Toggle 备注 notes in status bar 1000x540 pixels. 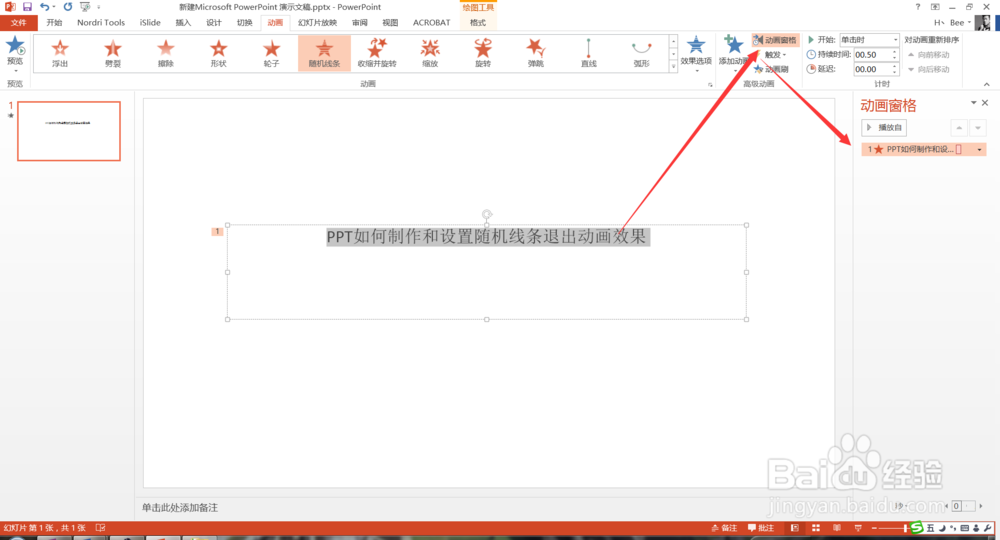tap(724, 528)
